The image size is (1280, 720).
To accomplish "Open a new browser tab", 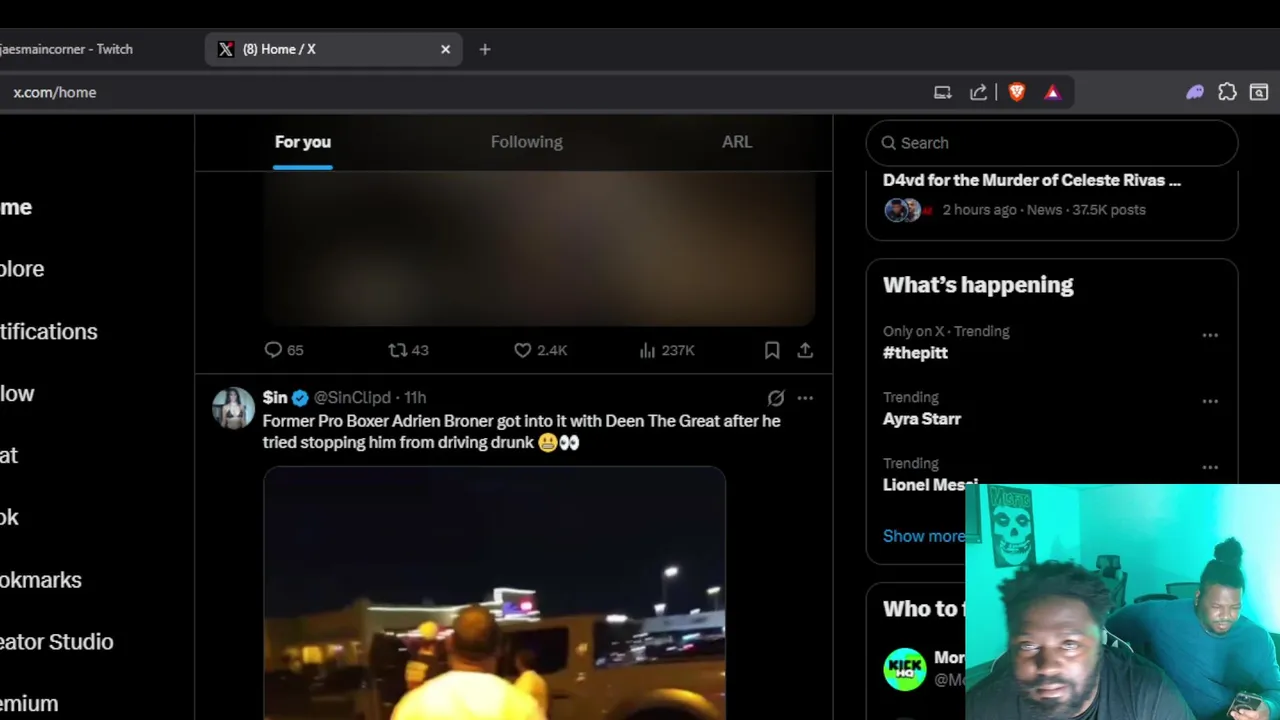I will pyautogui.click(x=485, y=49).
